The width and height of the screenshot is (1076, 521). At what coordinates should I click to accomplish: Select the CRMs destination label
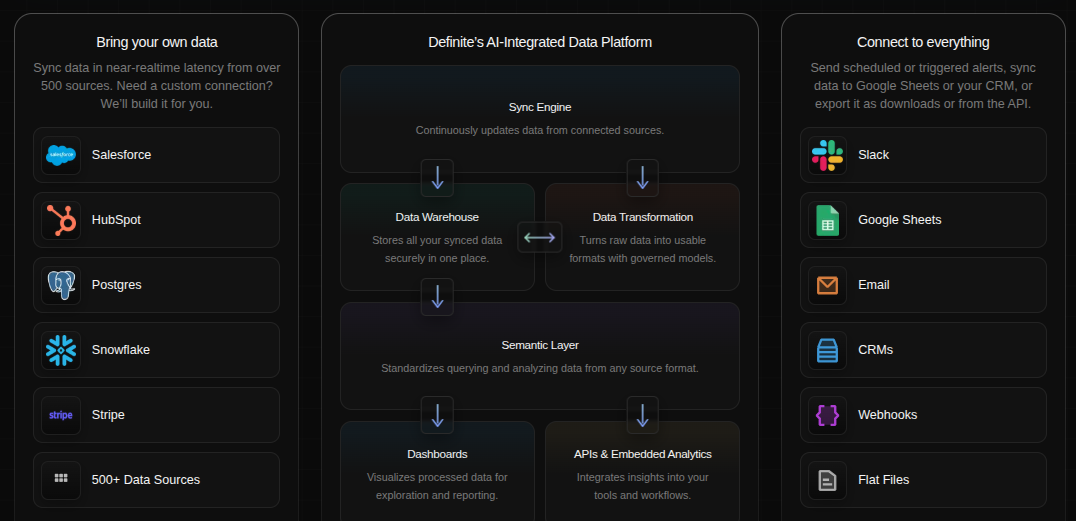tap(876, 350)
